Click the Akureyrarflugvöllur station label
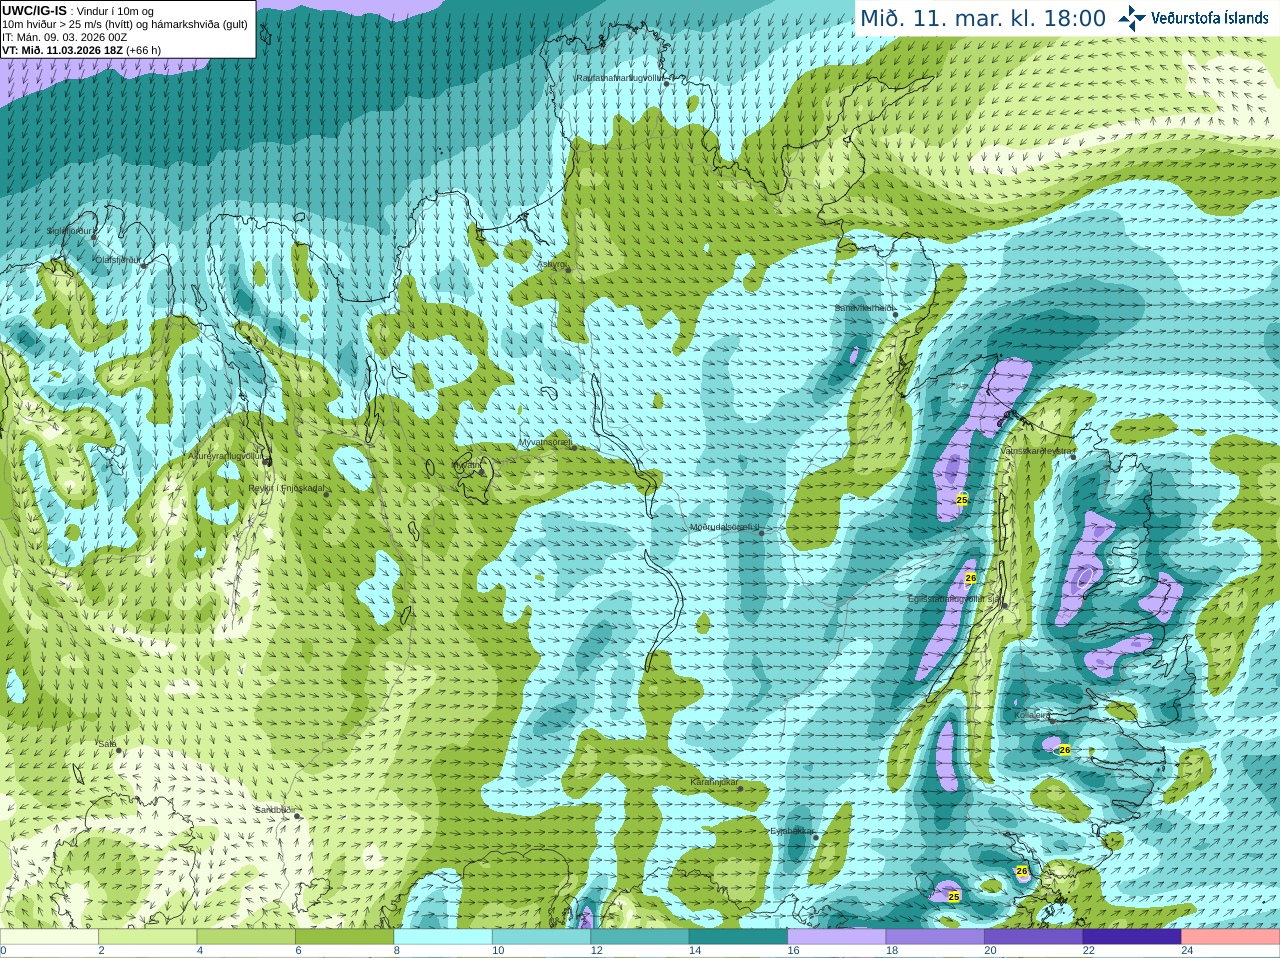 pyautogui.click(x=226, y=455)
